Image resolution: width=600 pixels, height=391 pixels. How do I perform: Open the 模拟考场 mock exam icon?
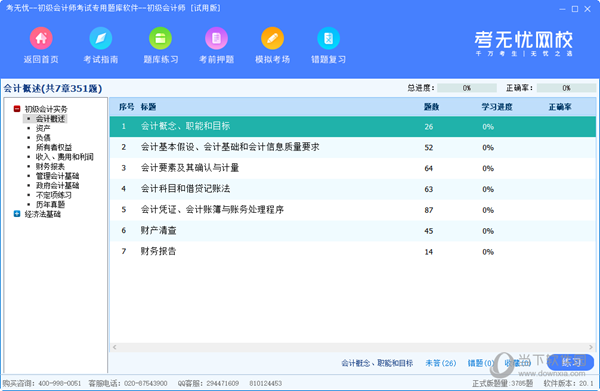[x=272, y=39]
